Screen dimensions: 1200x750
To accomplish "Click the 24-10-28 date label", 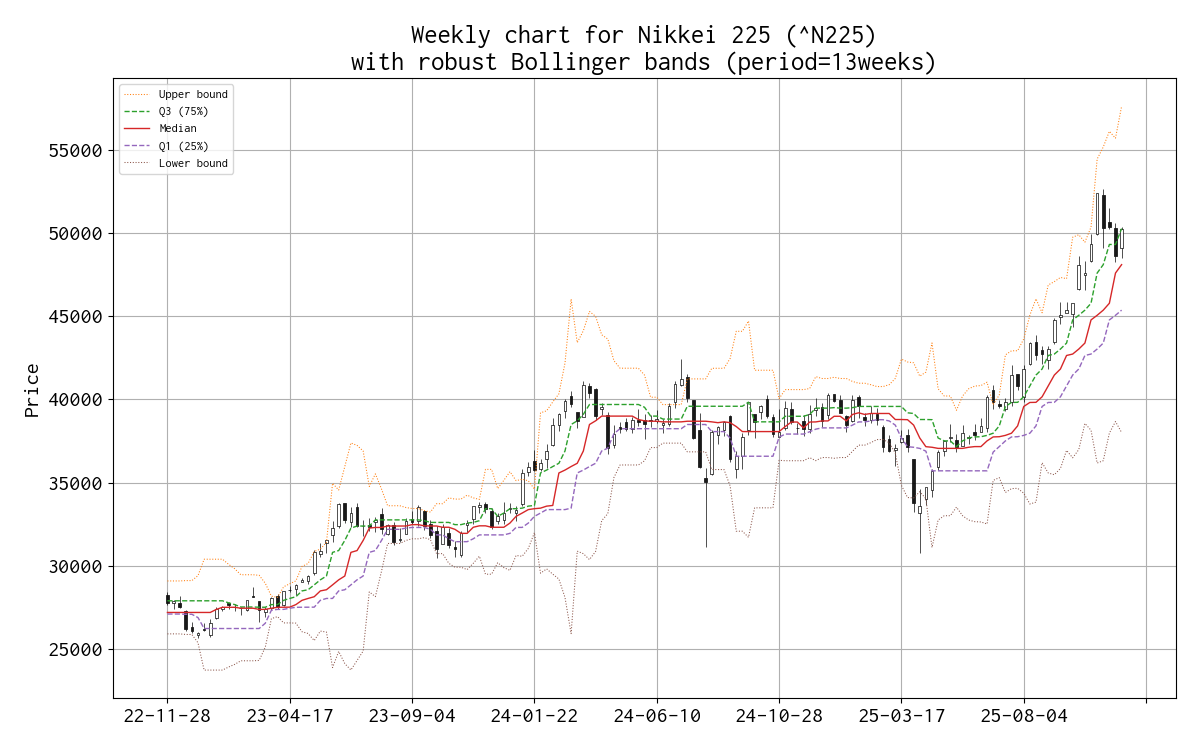I will pos(779,718).
